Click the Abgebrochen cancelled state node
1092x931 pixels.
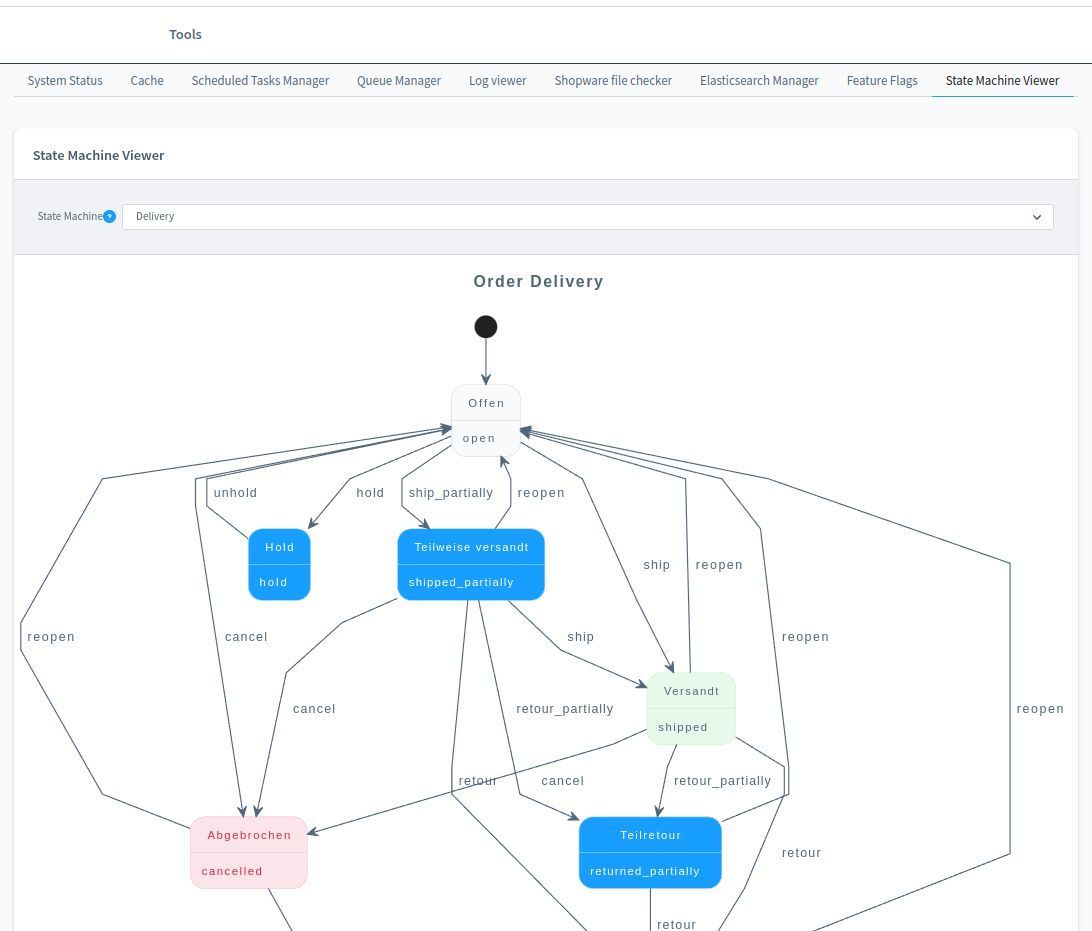pyautogui.click(x=249, y=852)
